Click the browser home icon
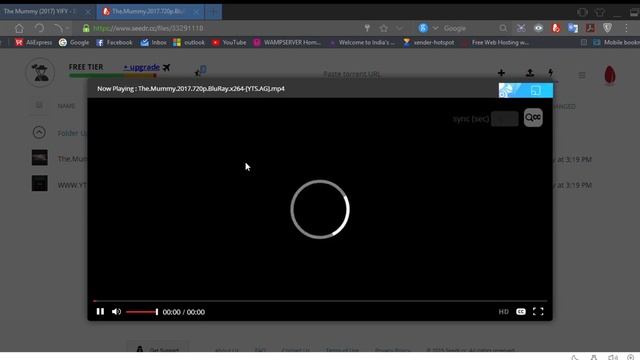 point(19,28)
